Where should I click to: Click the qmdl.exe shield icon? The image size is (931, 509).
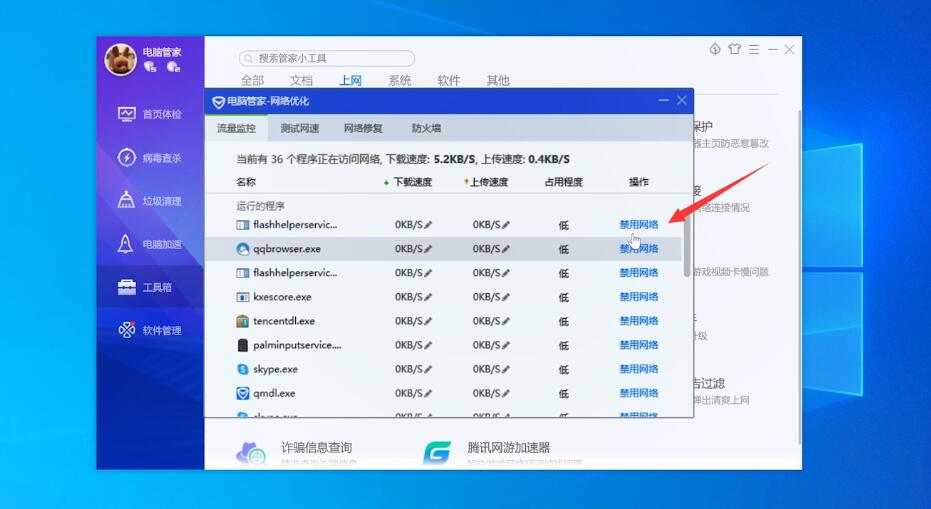[243, 393]
